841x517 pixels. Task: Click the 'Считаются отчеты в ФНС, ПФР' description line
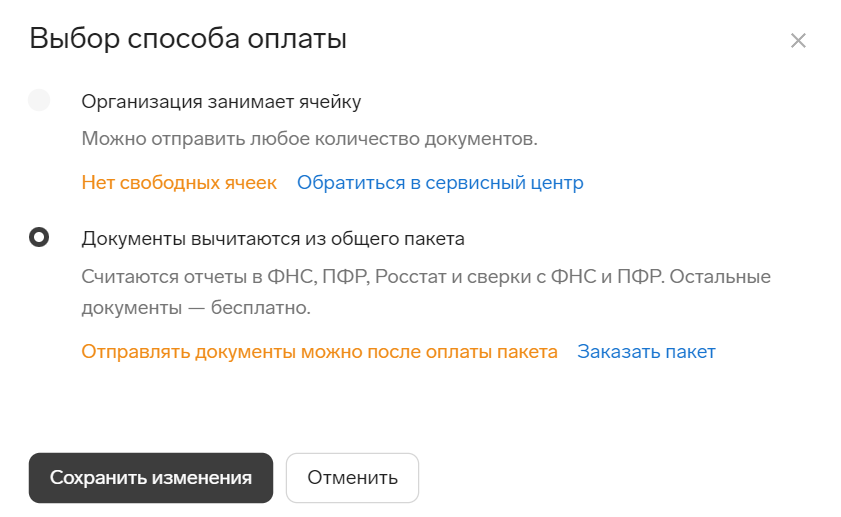[426, 276]
